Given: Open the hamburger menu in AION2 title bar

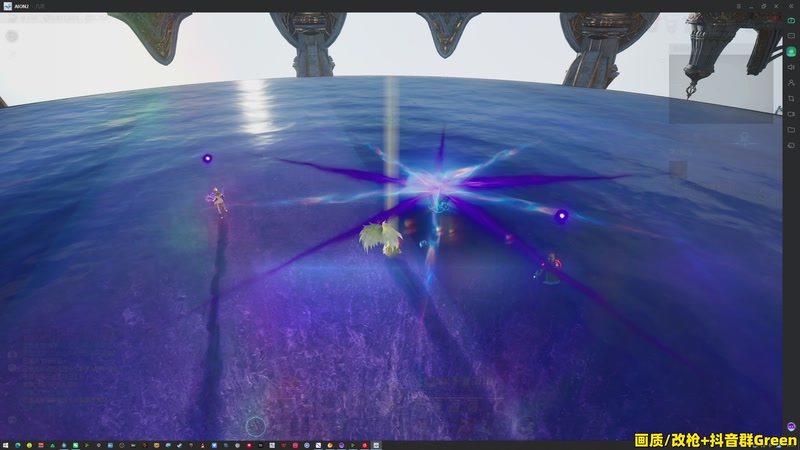Looking at the screenshot, I should click(738, 6).
